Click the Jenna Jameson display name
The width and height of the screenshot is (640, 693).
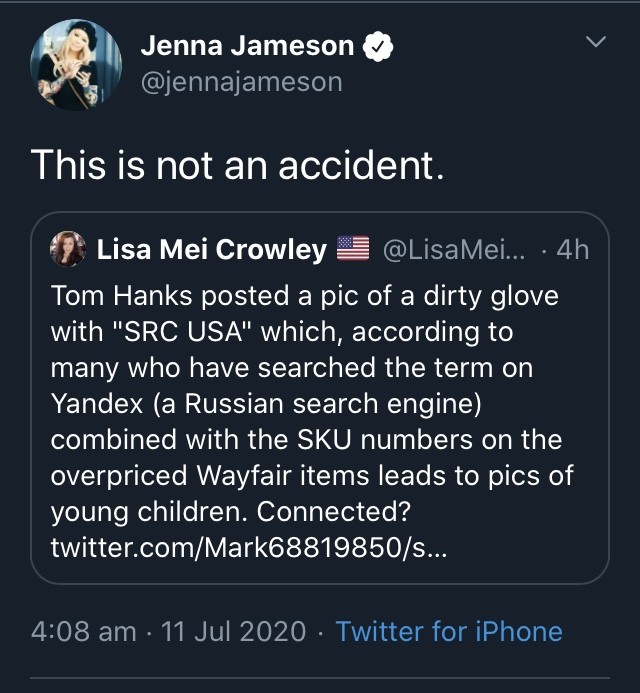click(247, 46)
